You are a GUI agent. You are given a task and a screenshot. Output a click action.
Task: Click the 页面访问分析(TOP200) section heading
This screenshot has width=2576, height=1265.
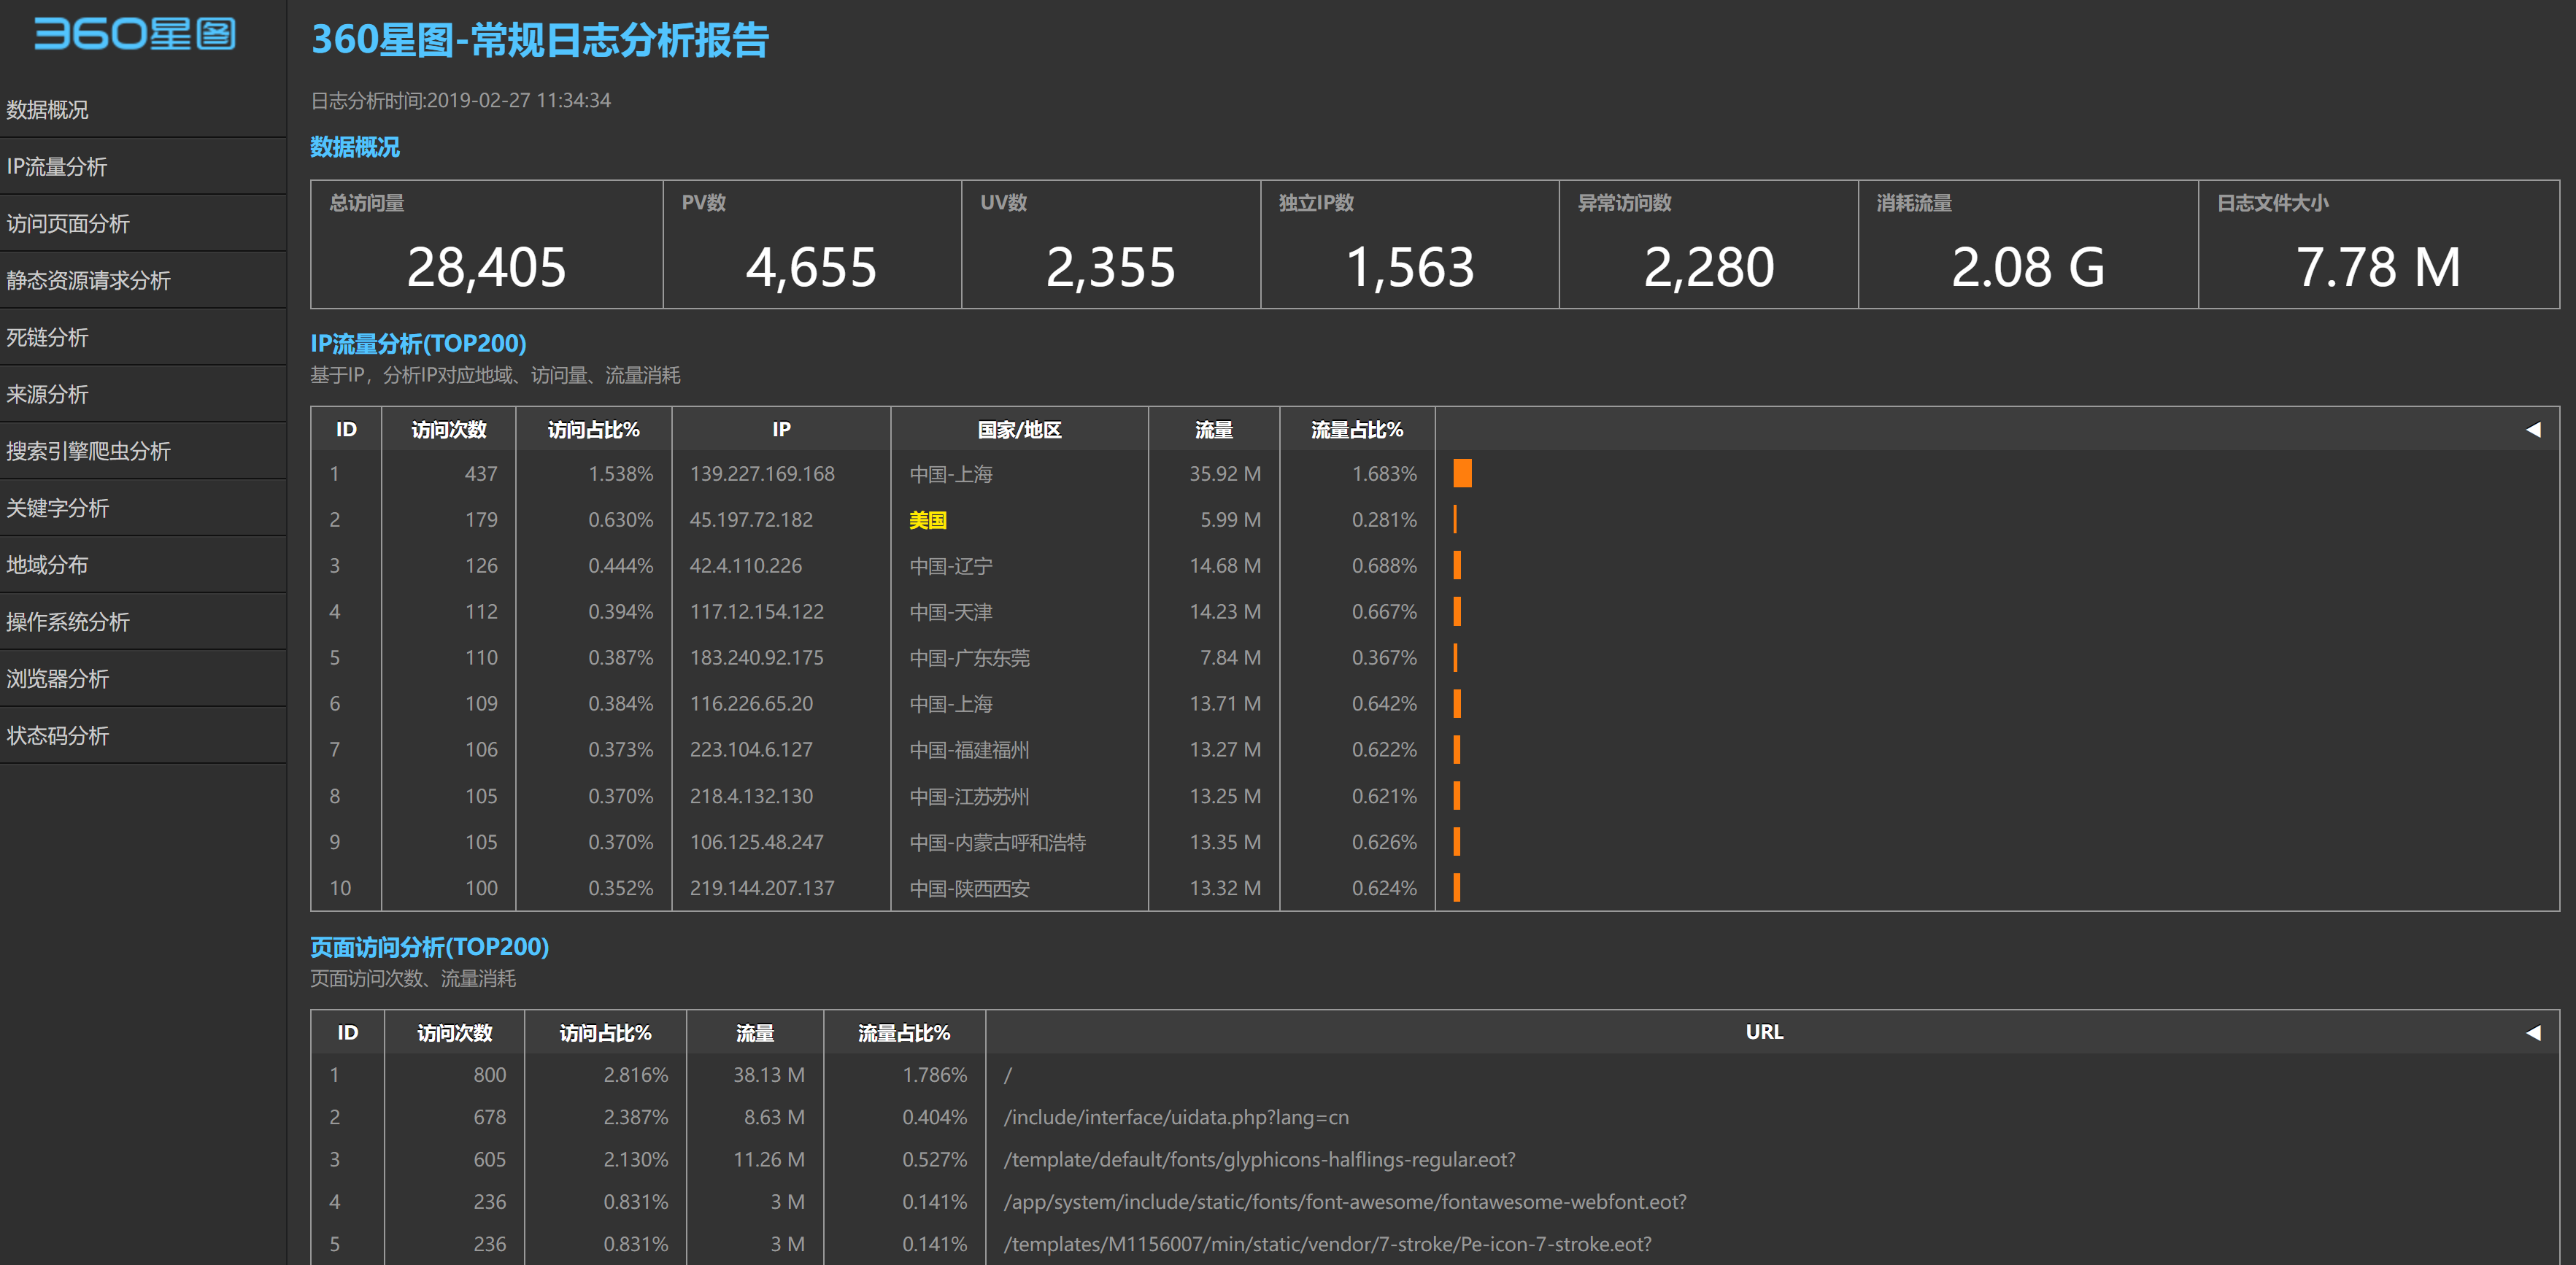429,946
